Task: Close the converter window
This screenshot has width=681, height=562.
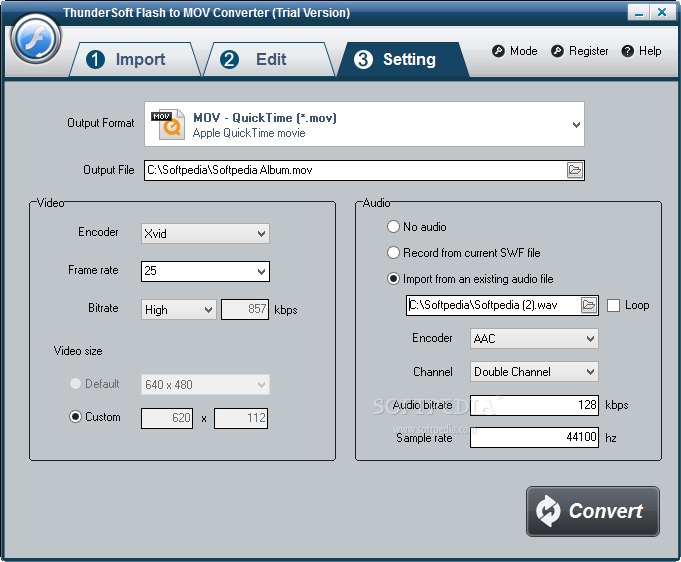Action: [662, 12]
